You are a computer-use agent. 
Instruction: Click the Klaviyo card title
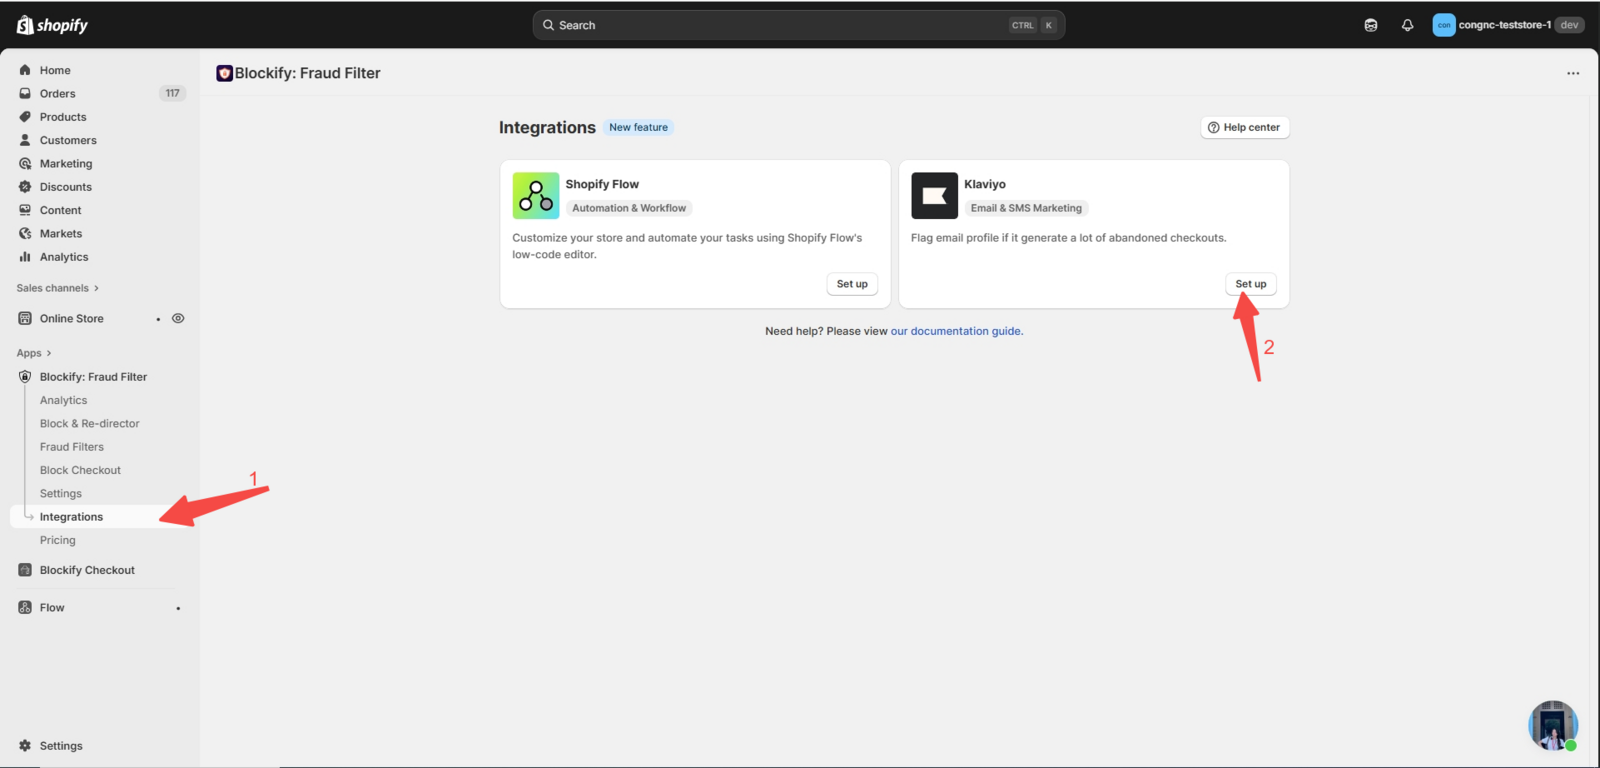985,184
